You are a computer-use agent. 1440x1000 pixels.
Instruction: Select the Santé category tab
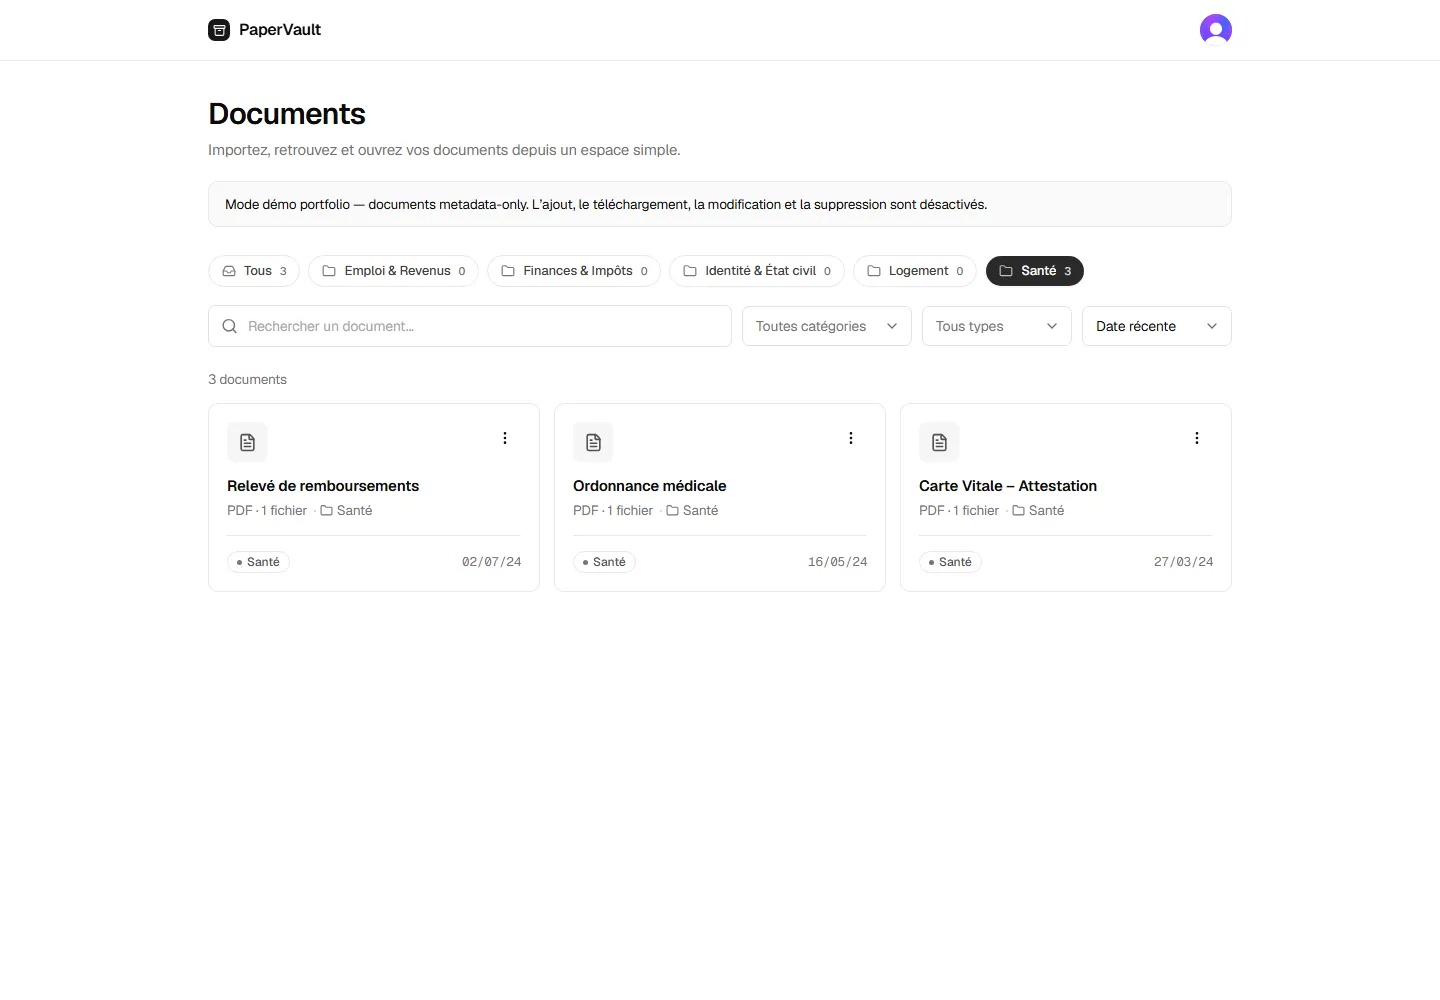(x=1035, y=271)
